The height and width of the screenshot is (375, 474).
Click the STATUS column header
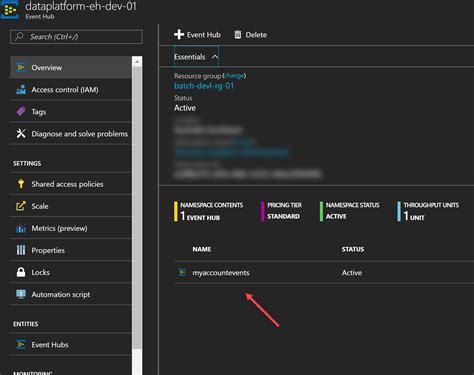point(353,249)
